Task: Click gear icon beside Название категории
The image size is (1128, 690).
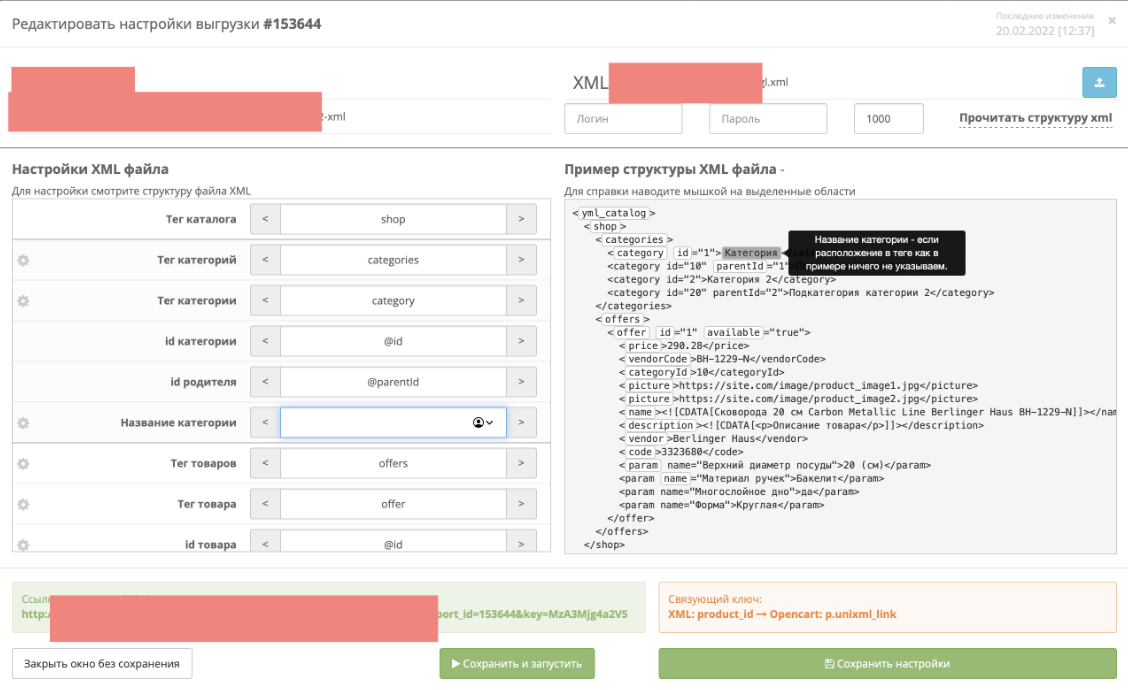Action: tap(23, 423)
